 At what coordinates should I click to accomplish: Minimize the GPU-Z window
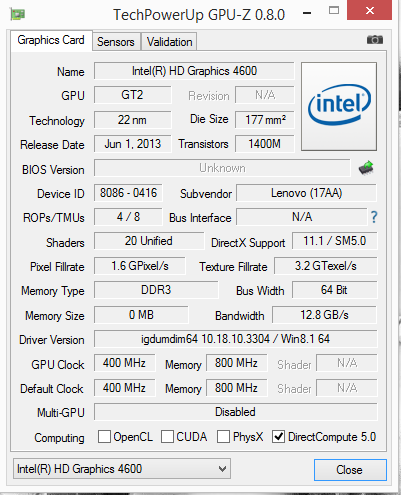click(x=307, y=13)
